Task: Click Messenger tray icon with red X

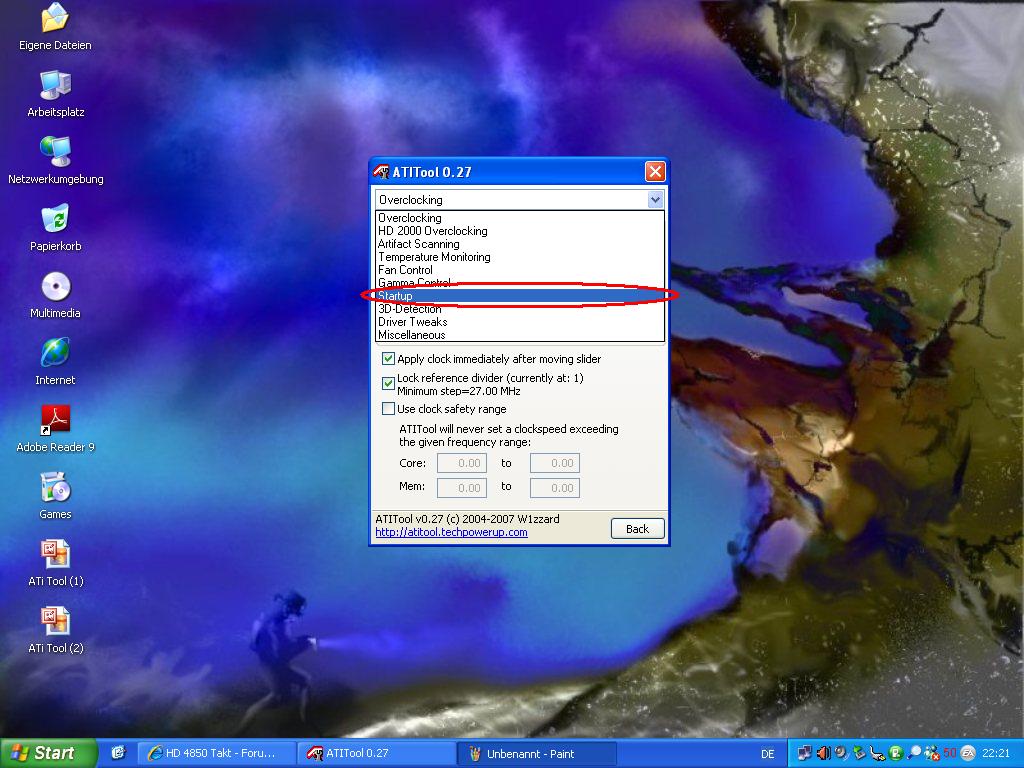Action: [x=932, y=753]
